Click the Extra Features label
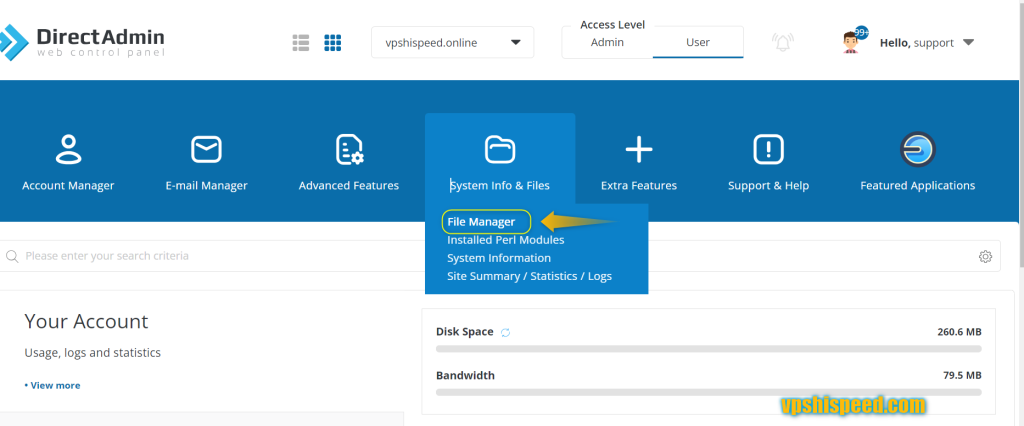This screenshot has height=426, width=1024. pyautogui.click(x=639, y=186)
